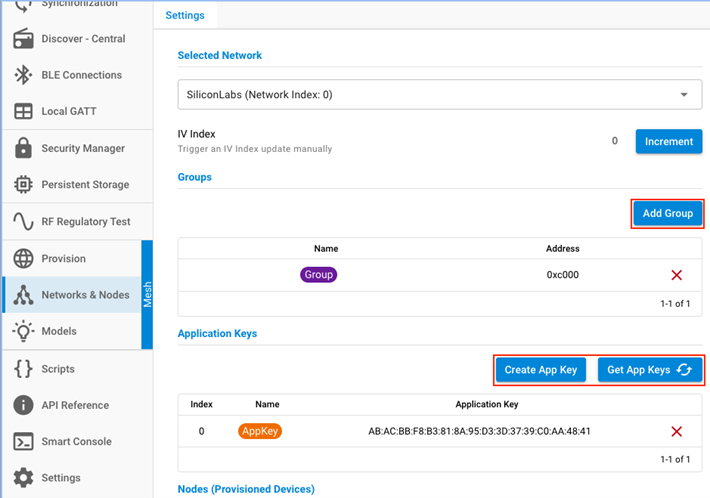Expand the SiliconLabs network dropdown arrow
The width and height of the screenshot is (710, 498).
coord(684,95)
